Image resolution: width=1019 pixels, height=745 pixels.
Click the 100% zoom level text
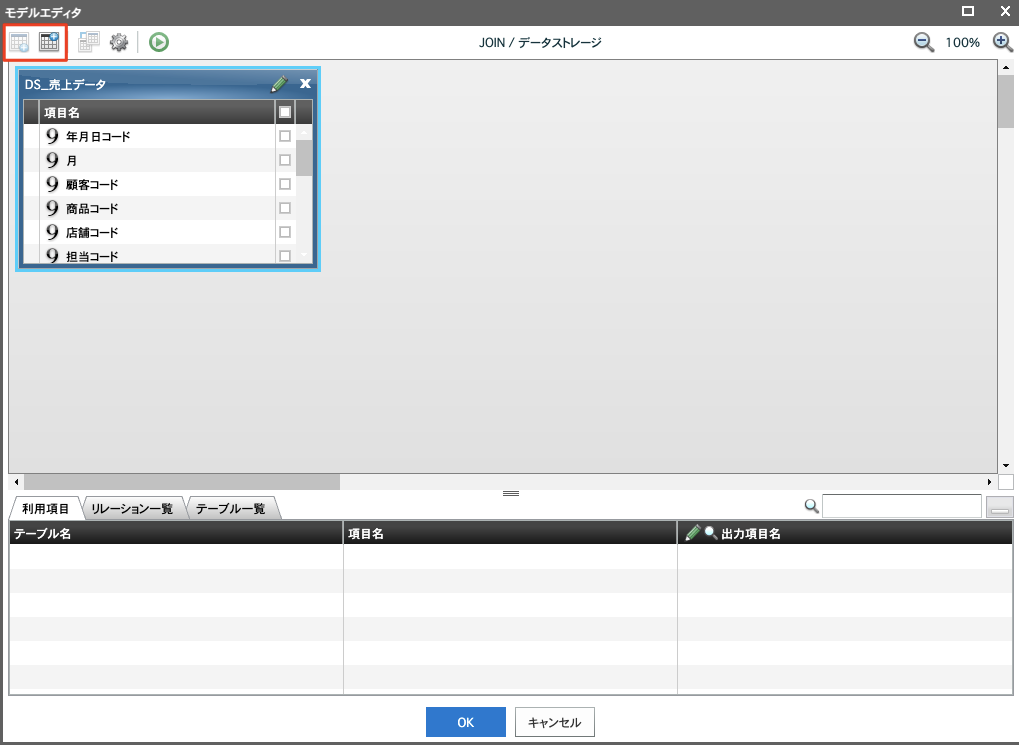[962, 43]
